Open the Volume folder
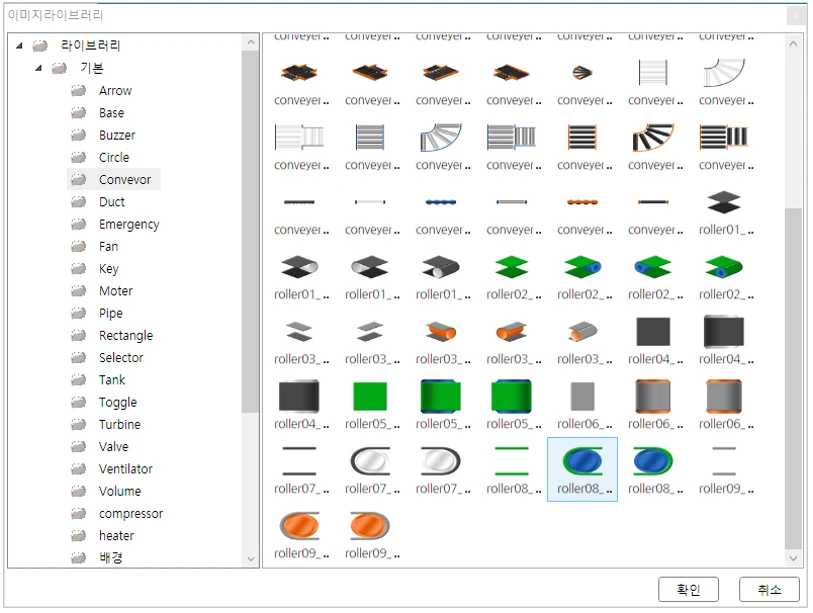Image resolution: width=813 pixels, height=613 pixels. pyautogui.click(x=120, y=492)
